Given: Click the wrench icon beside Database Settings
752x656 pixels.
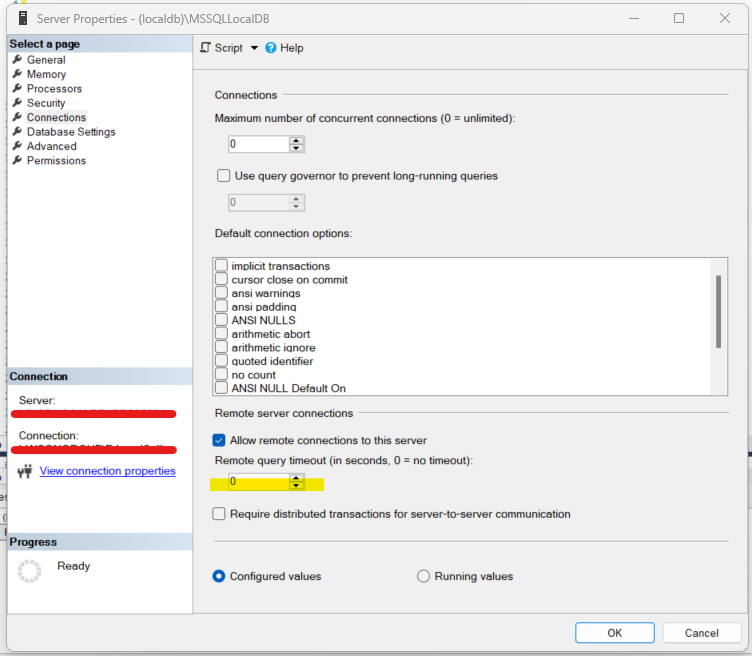Looking at the screenshot, I should click(x=17, y=131).
